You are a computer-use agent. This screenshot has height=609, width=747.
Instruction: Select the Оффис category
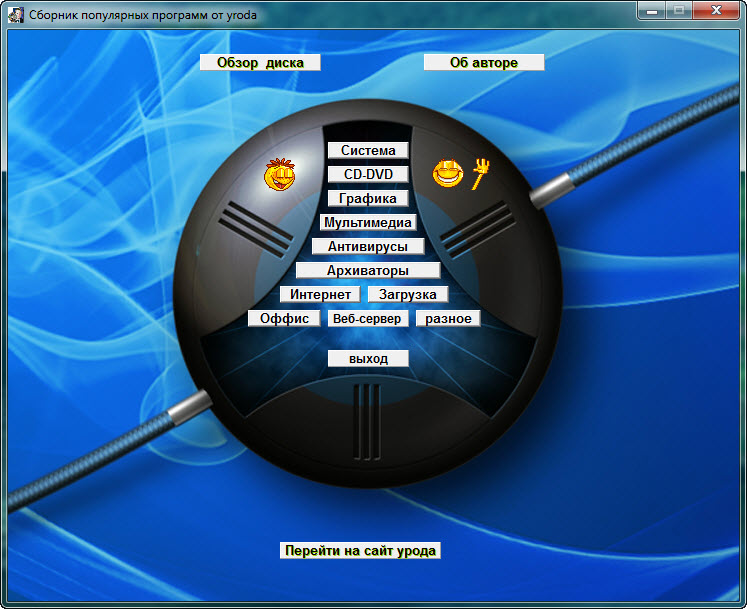click(284, 318)
